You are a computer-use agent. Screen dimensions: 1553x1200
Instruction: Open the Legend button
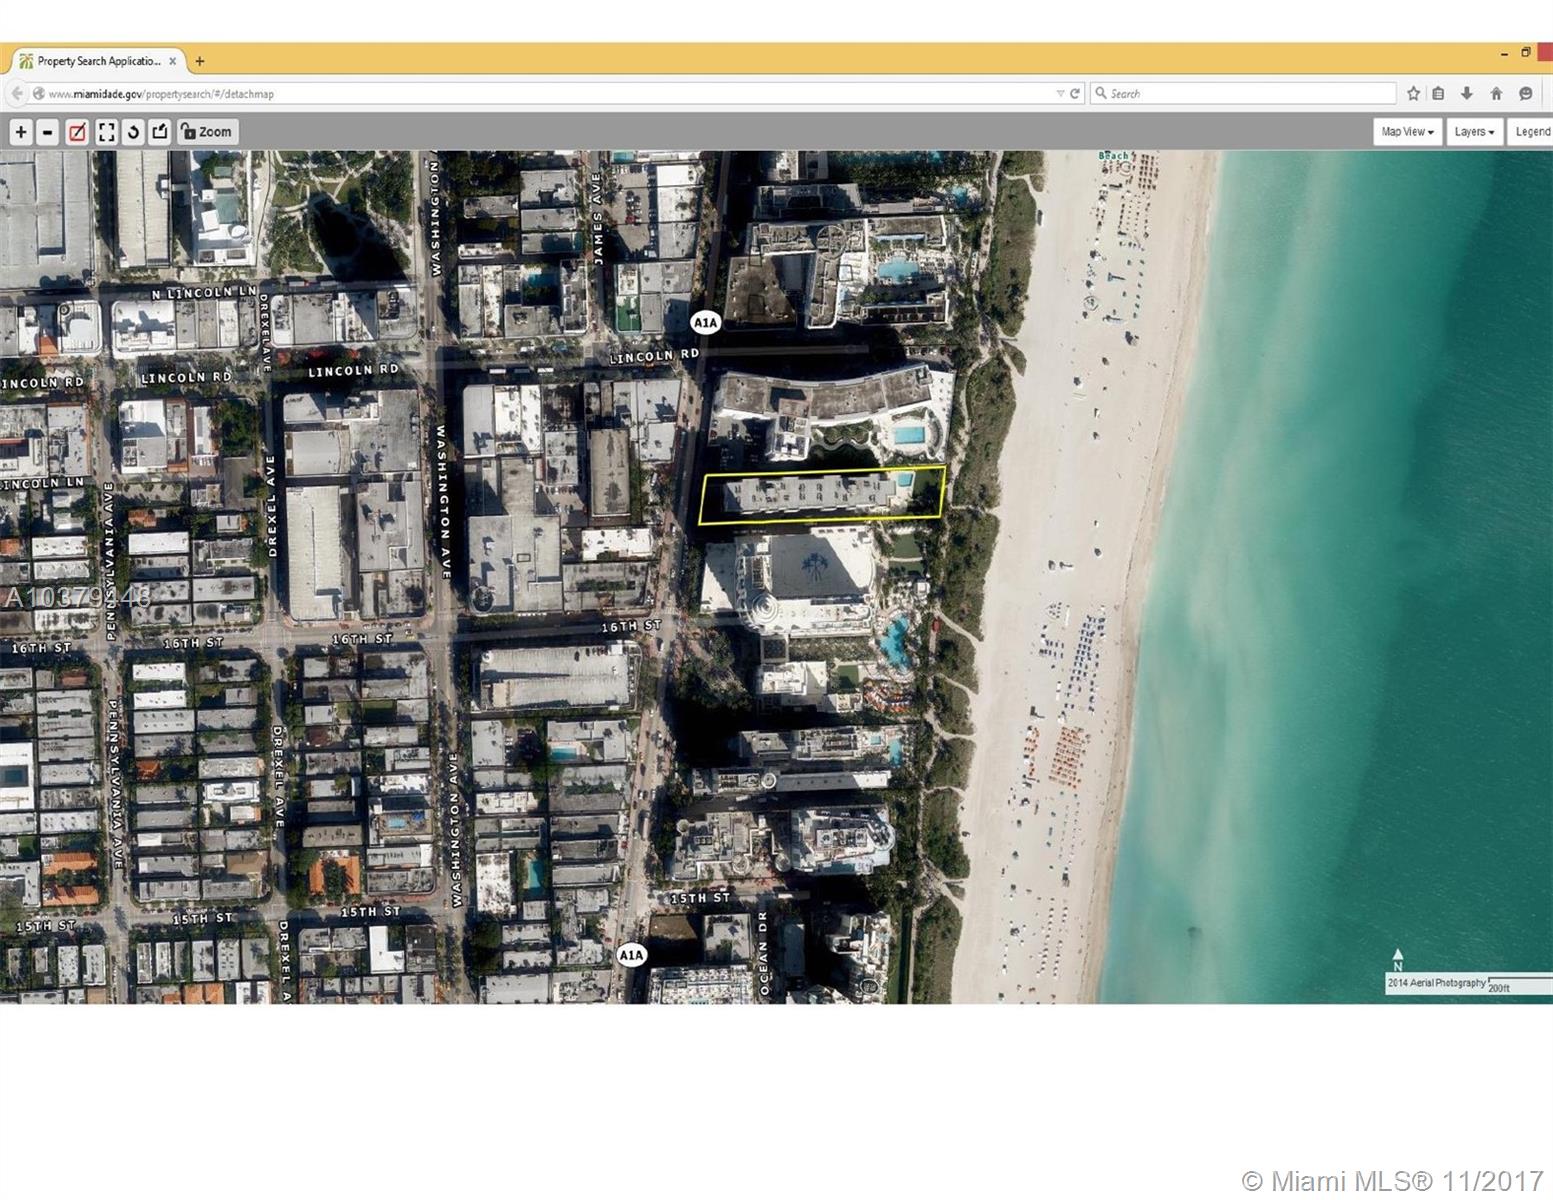coord(1532,132)
